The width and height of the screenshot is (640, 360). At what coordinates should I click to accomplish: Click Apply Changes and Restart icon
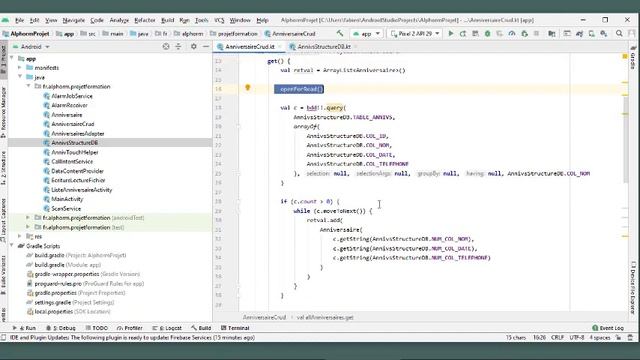pos(463,33)
